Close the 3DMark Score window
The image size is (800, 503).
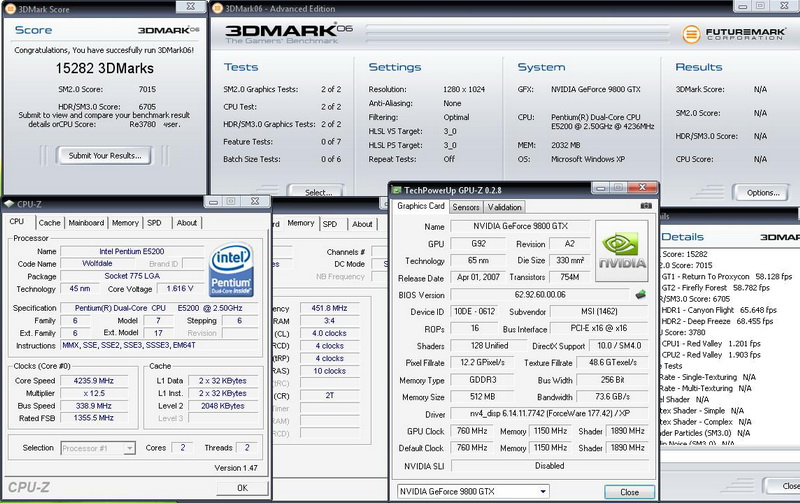tap(190, 6)
